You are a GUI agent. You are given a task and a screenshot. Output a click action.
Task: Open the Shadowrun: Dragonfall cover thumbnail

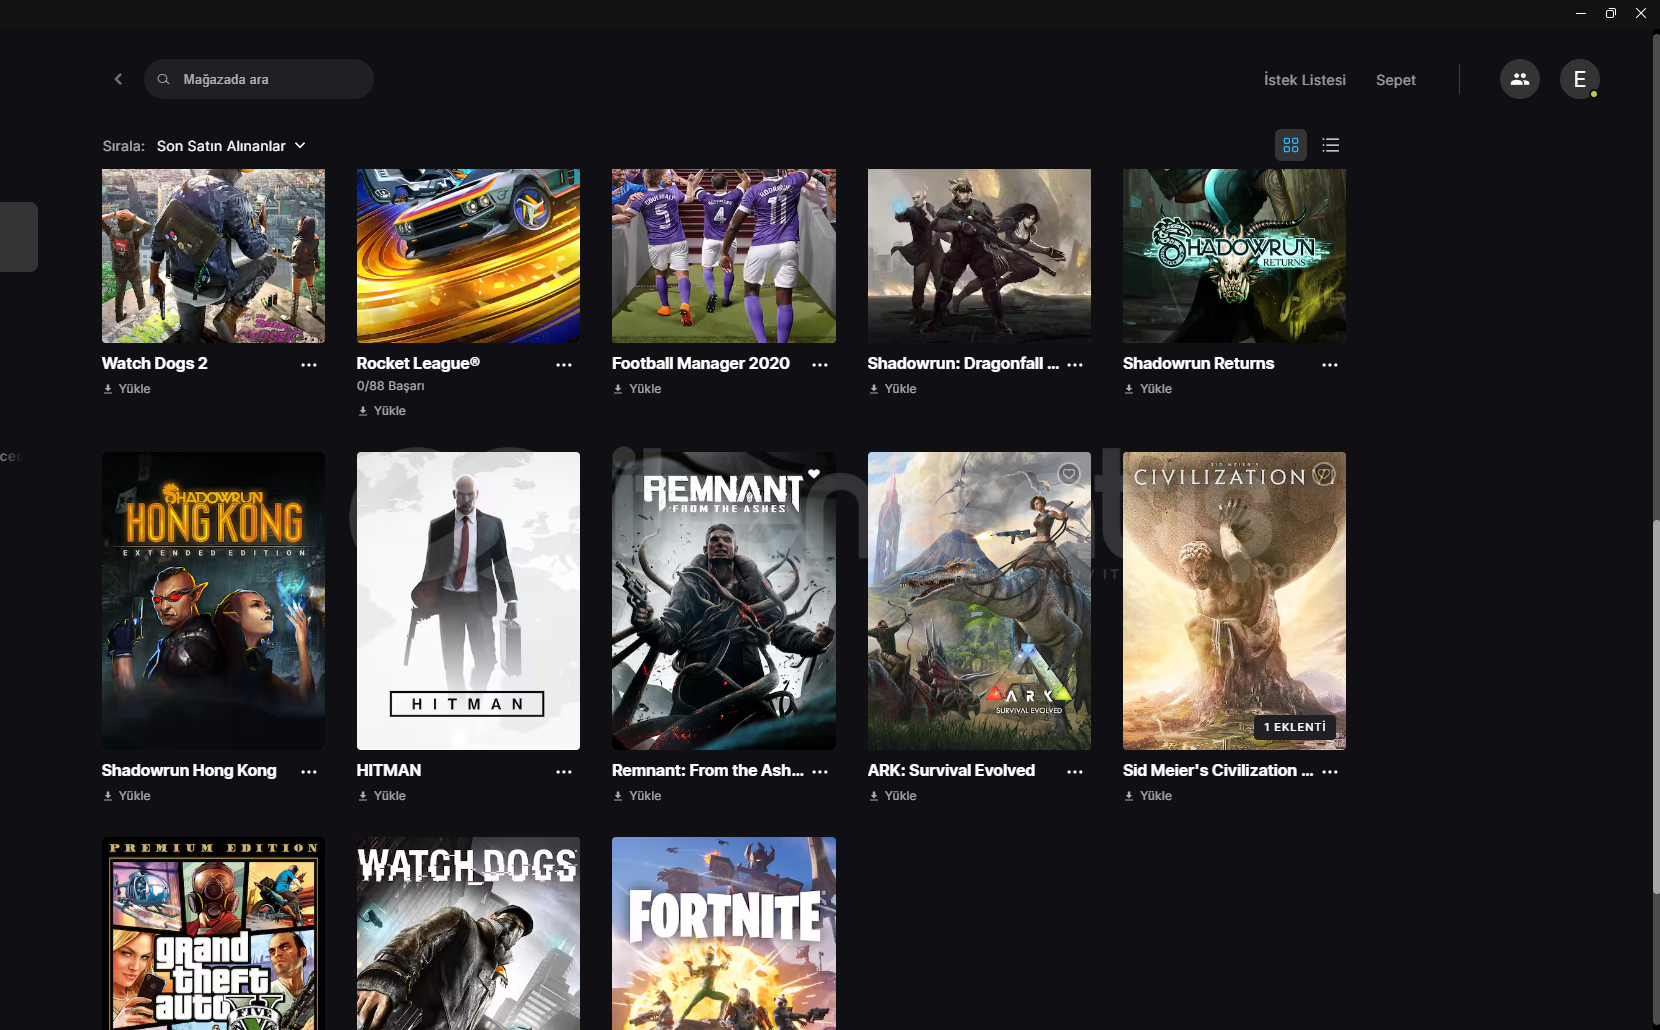979,256
